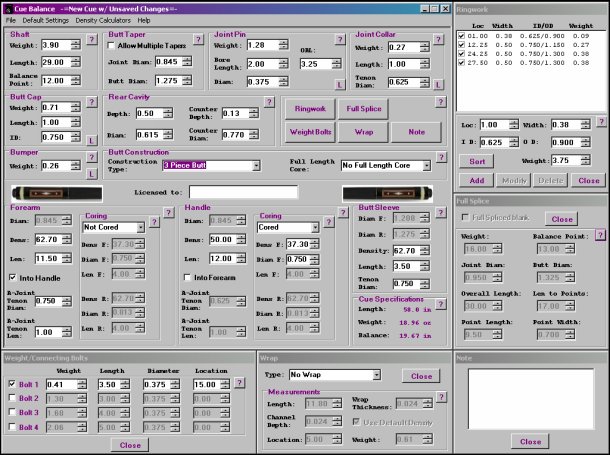Click the Weight Bolts button

pos(309,131)
